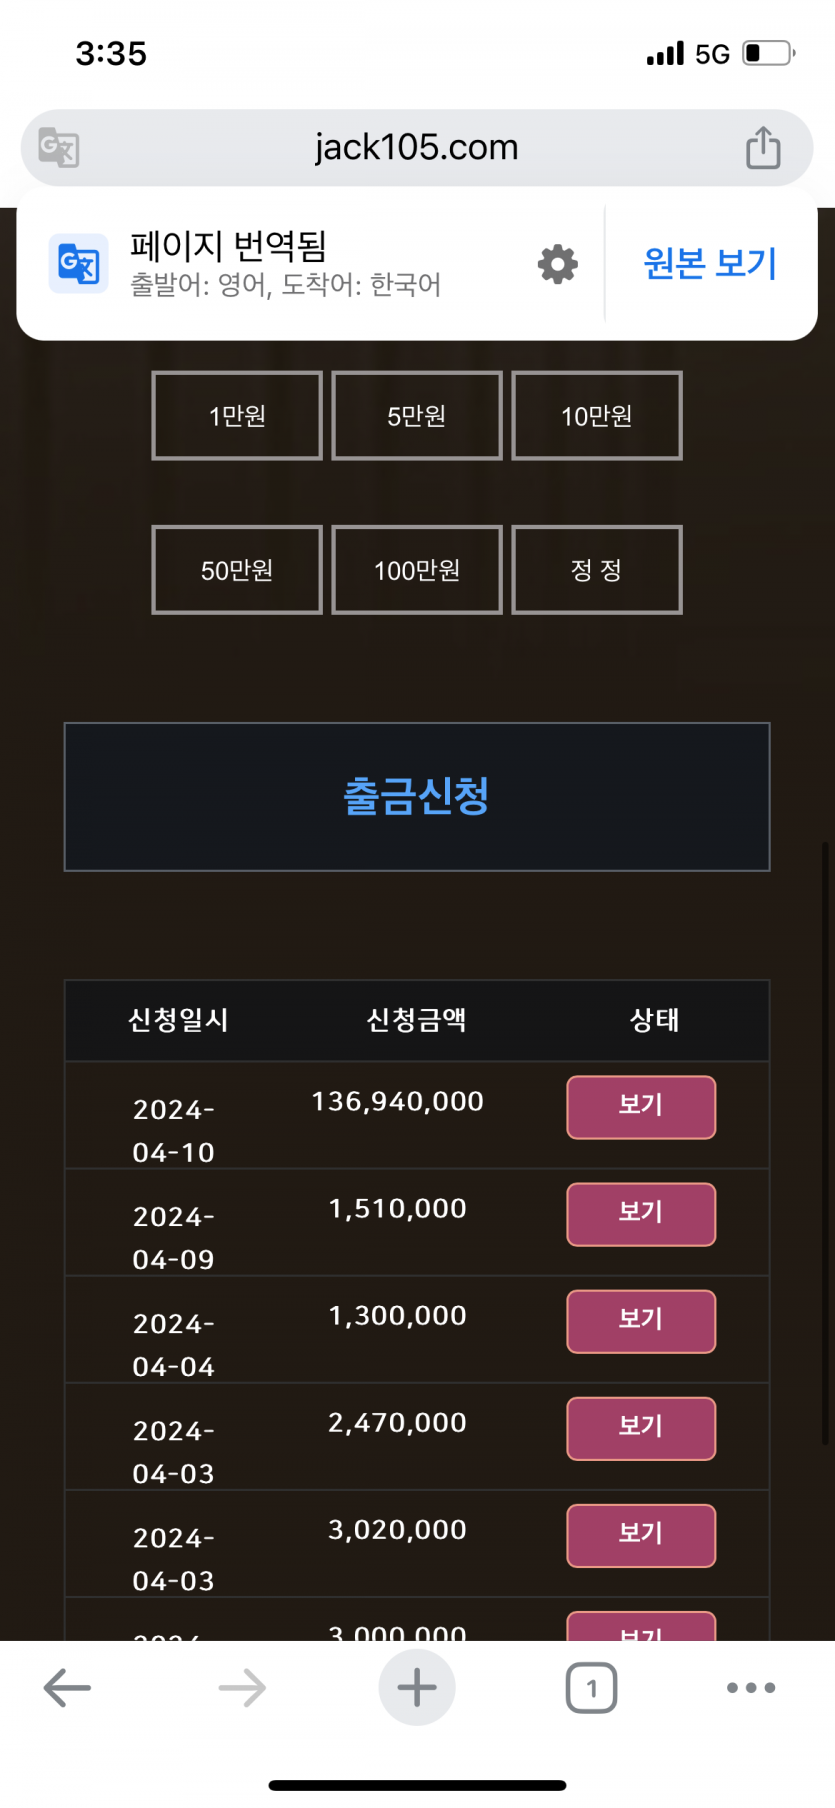Select the 5만원 amount button
This screenshot has width=835, height=1808.
(417, 416)
